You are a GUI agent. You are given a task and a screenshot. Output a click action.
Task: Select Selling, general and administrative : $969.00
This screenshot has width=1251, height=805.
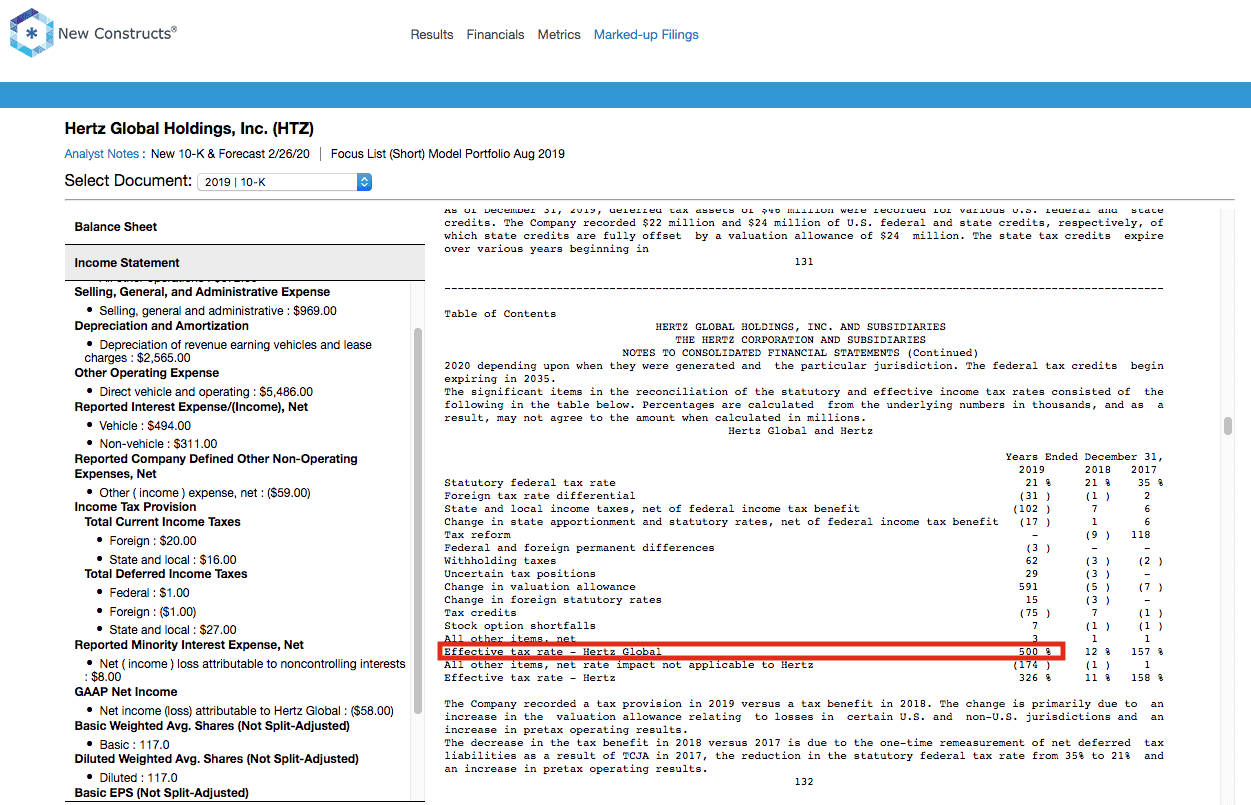click(218, 311)
